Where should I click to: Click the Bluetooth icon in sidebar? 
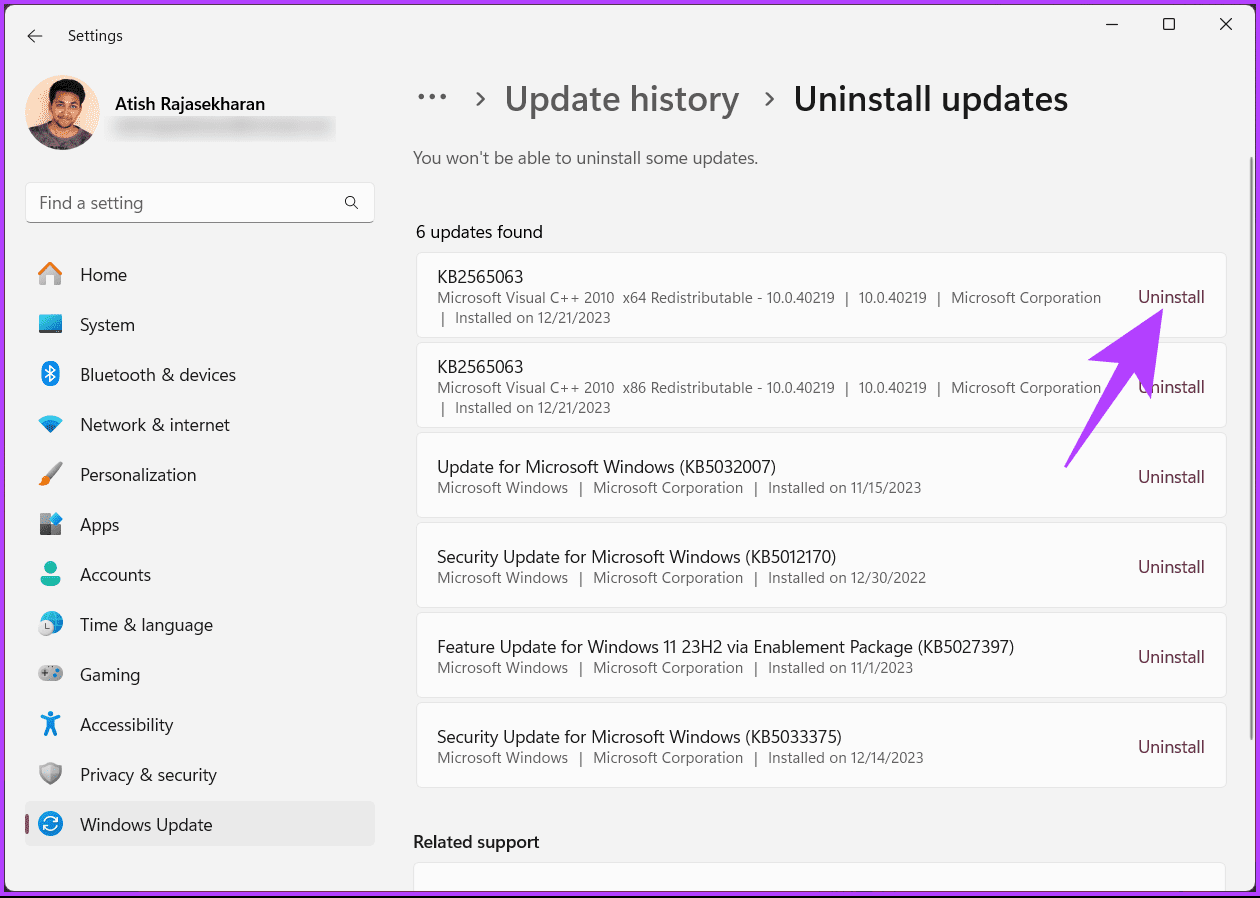(50, 374)
